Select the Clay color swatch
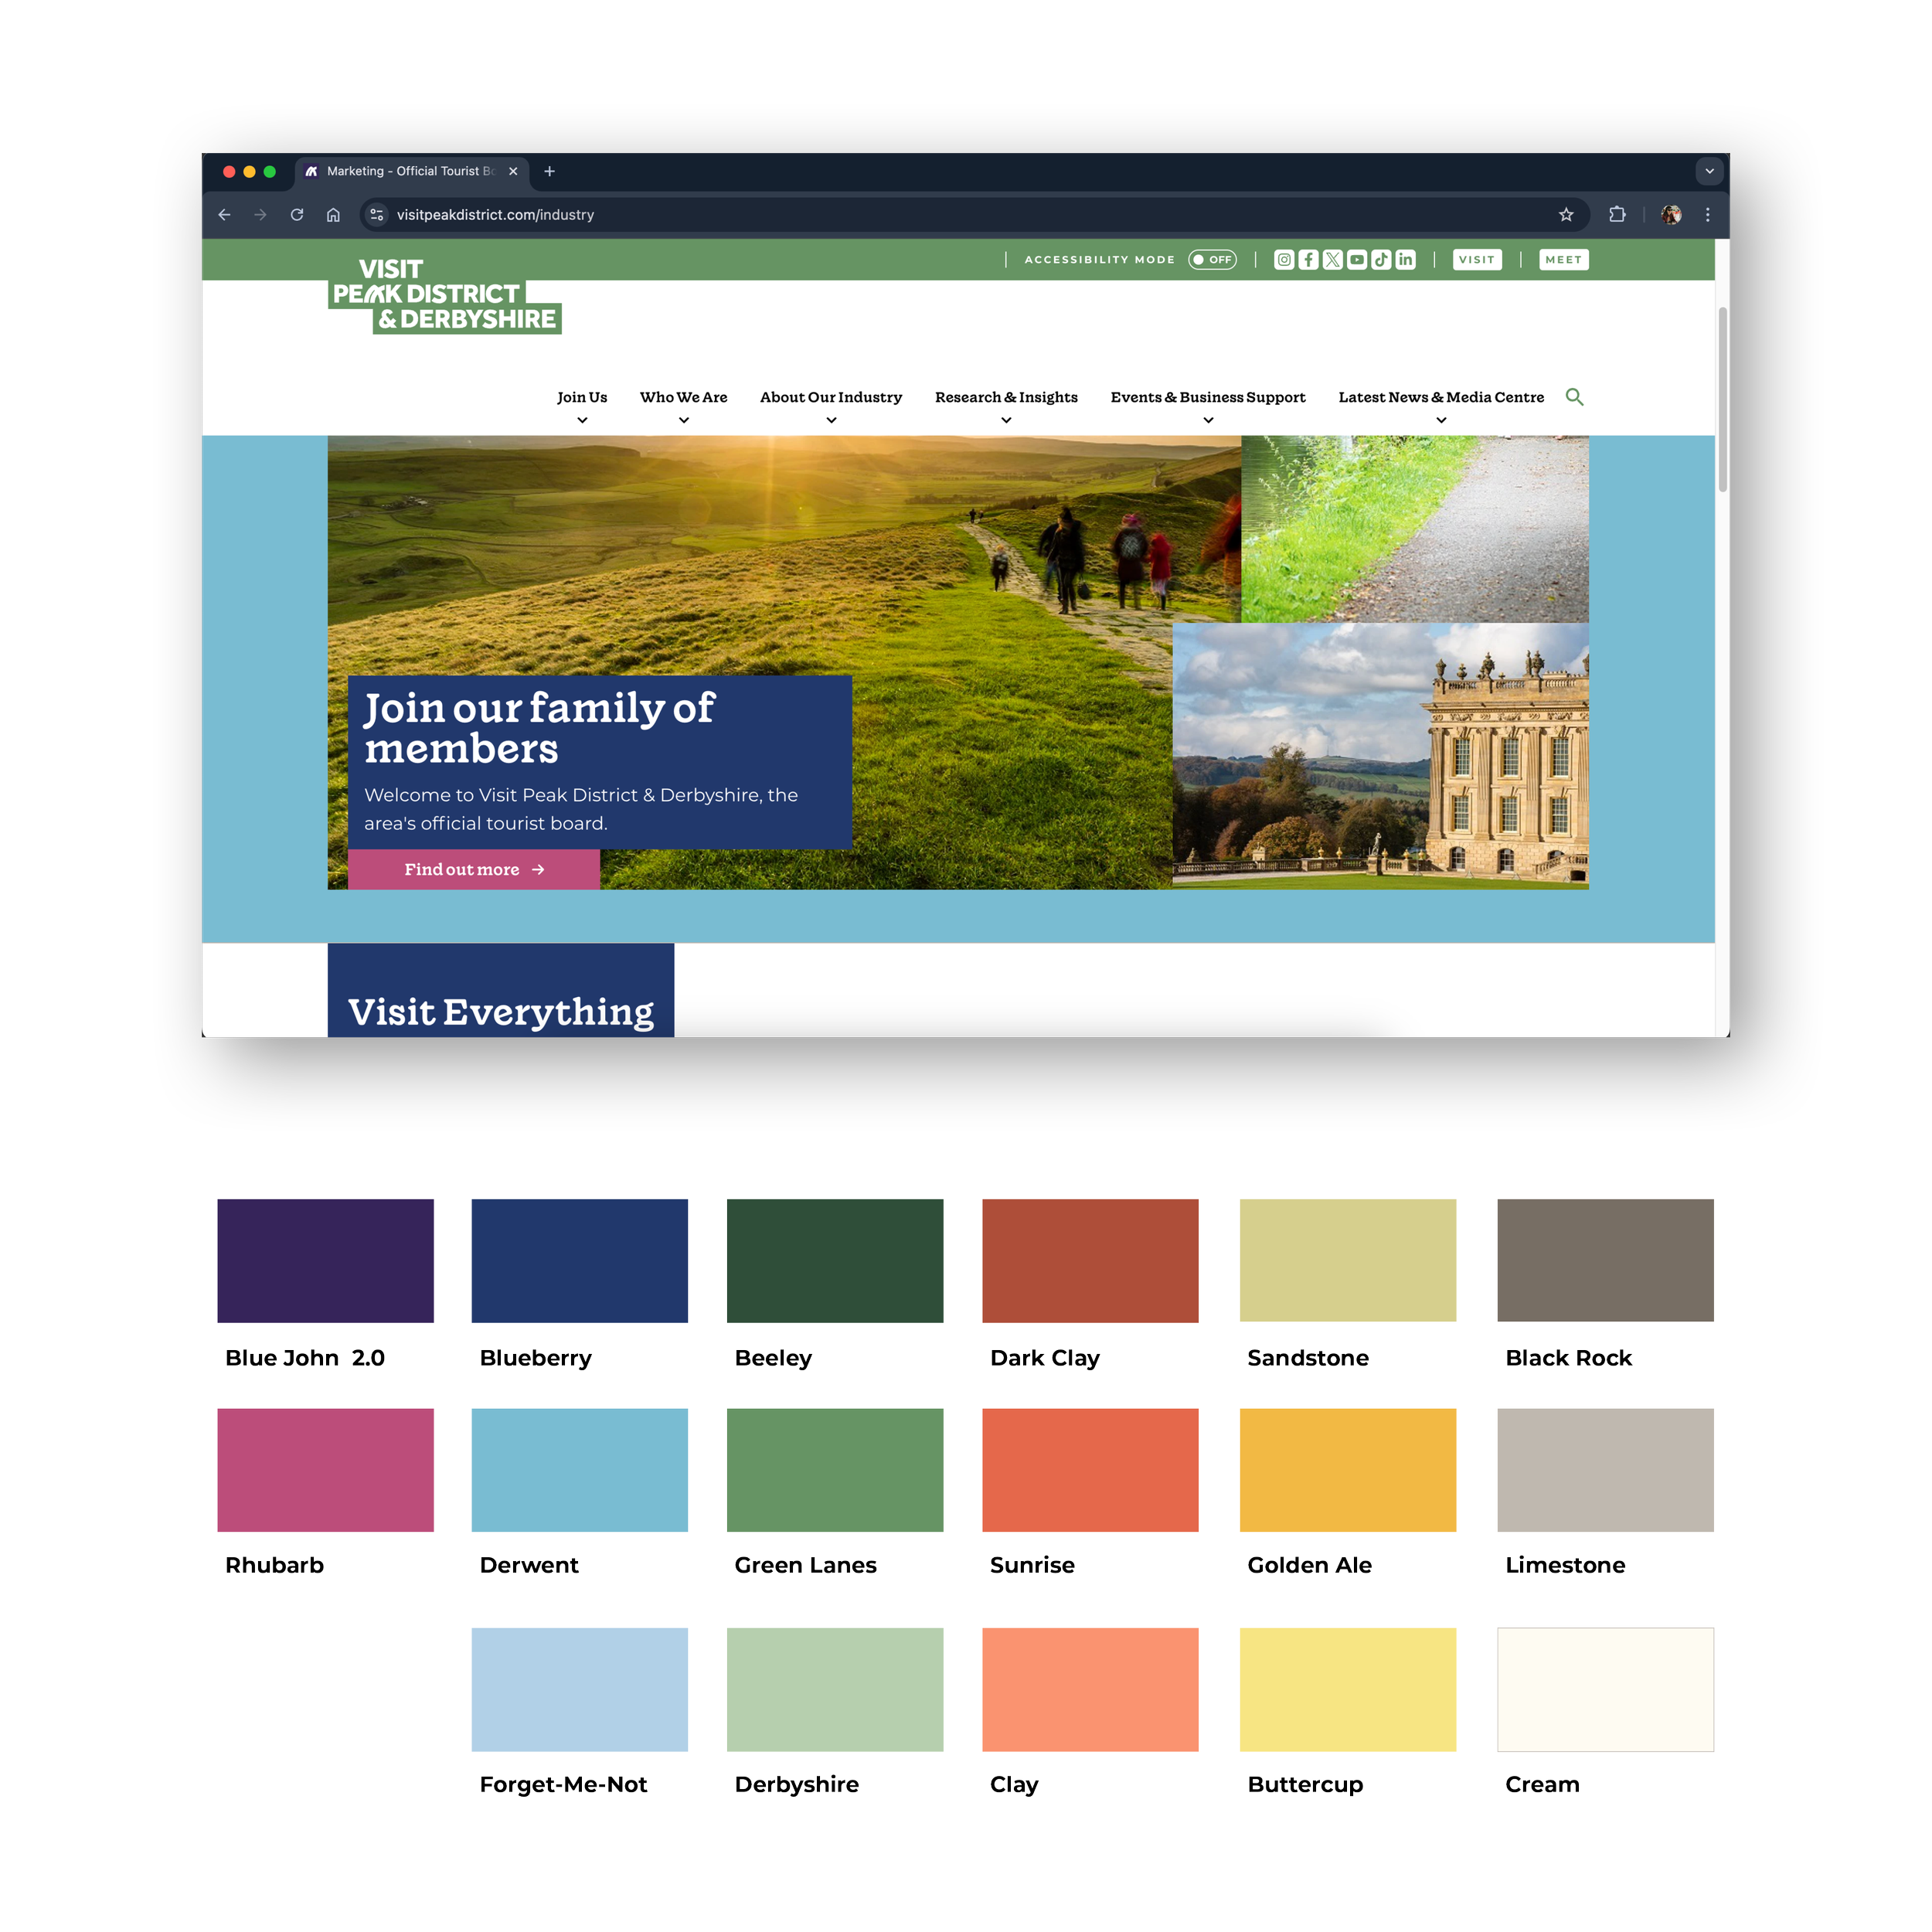Screen dimensions: 1932x1932 [x=1091, y=1690]
